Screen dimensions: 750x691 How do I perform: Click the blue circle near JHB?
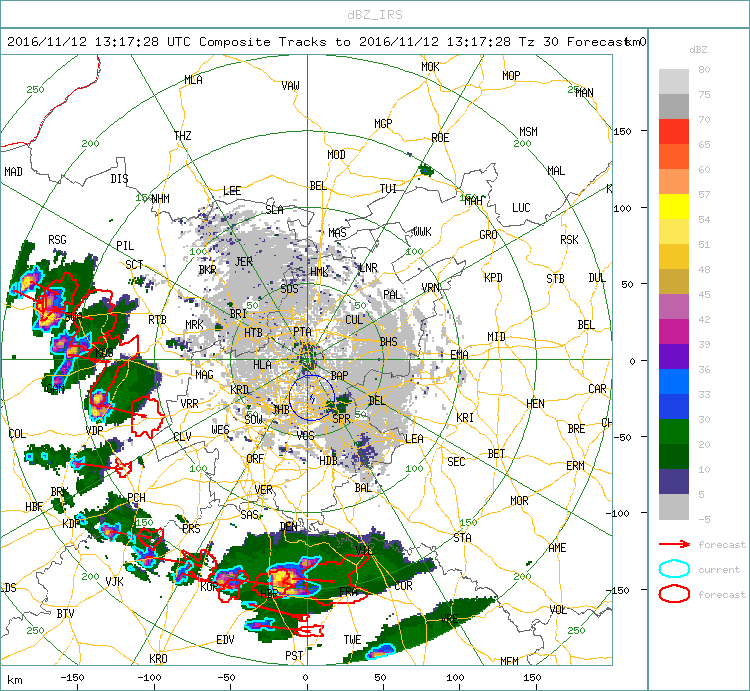[x=311, y=397]
